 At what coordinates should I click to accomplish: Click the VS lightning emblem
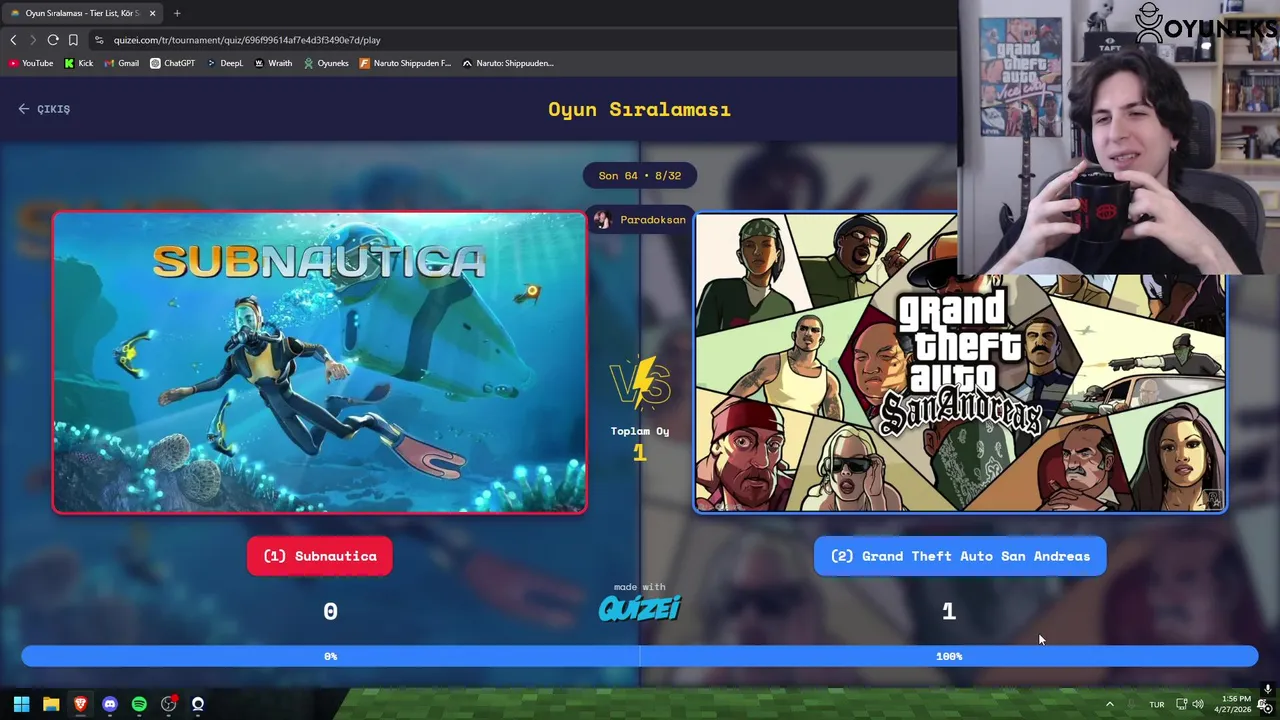pos(640,383)
